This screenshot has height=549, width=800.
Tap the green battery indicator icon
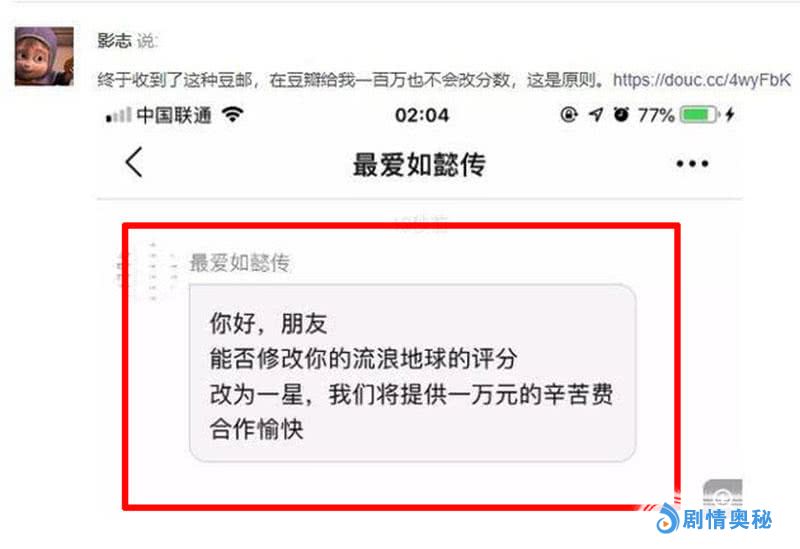pos(699,114)
